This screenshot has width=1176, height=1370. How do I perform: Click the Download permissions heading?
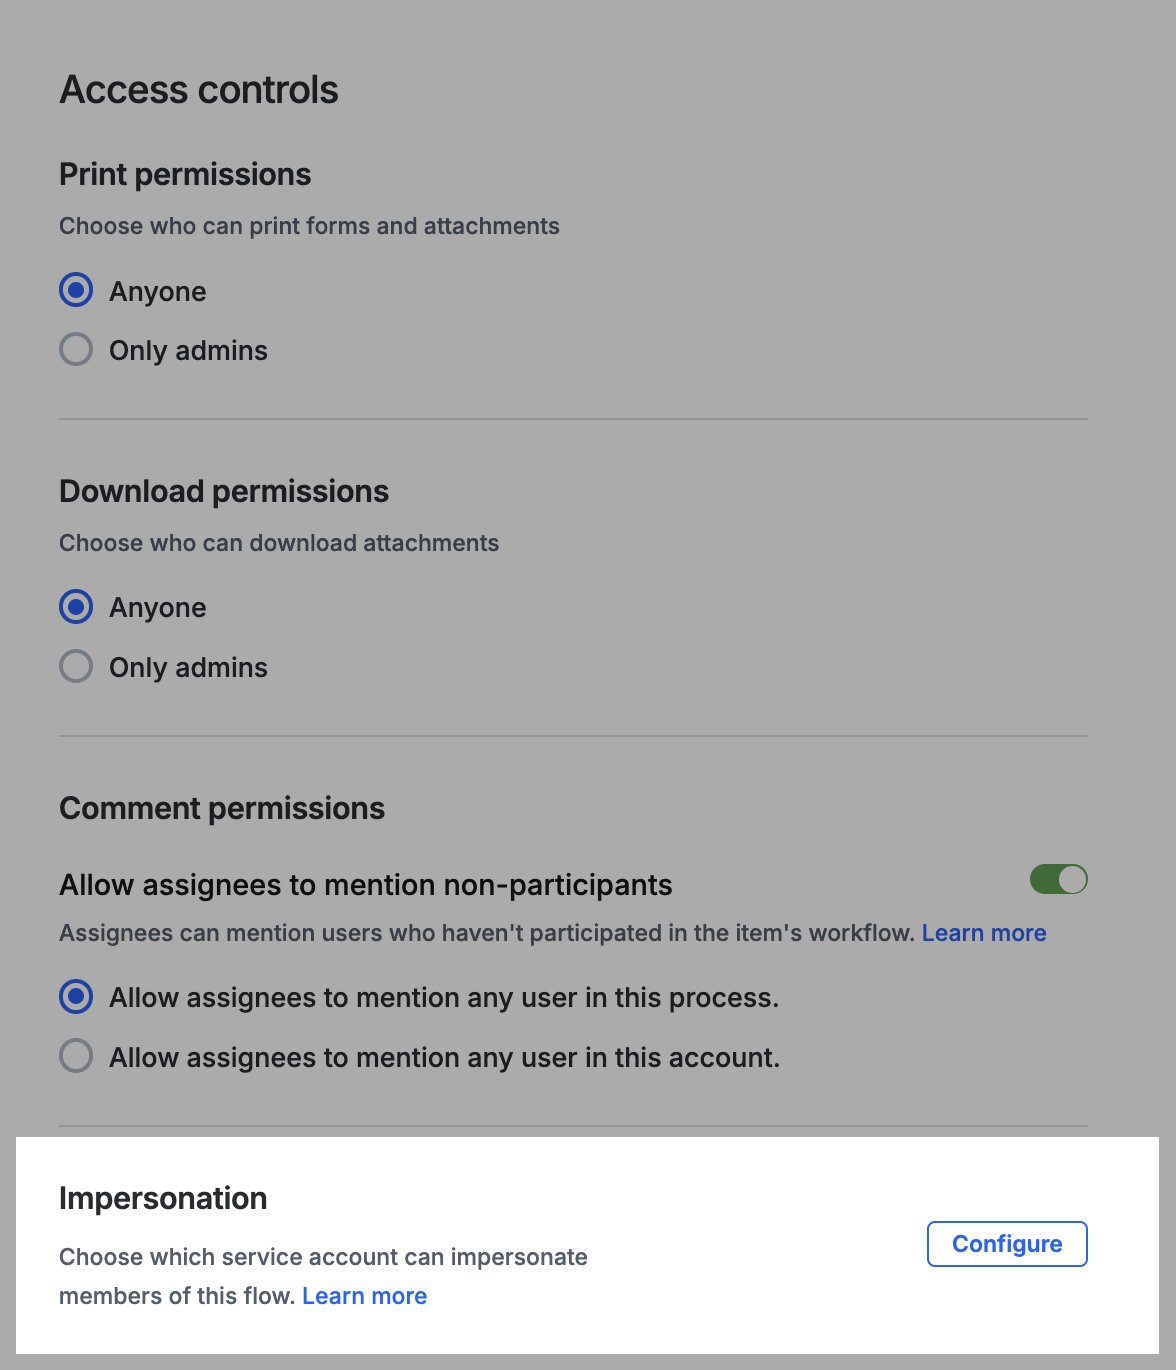pyautogui.click(x=224, y=491)
